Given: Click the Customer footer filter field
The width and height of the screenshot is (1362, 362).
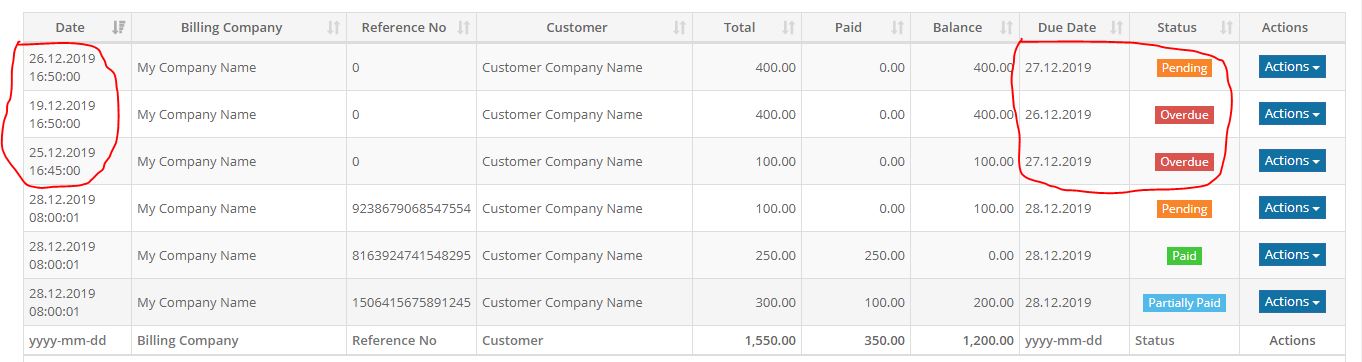Looking at the screenshot, I should click(584, 341).
